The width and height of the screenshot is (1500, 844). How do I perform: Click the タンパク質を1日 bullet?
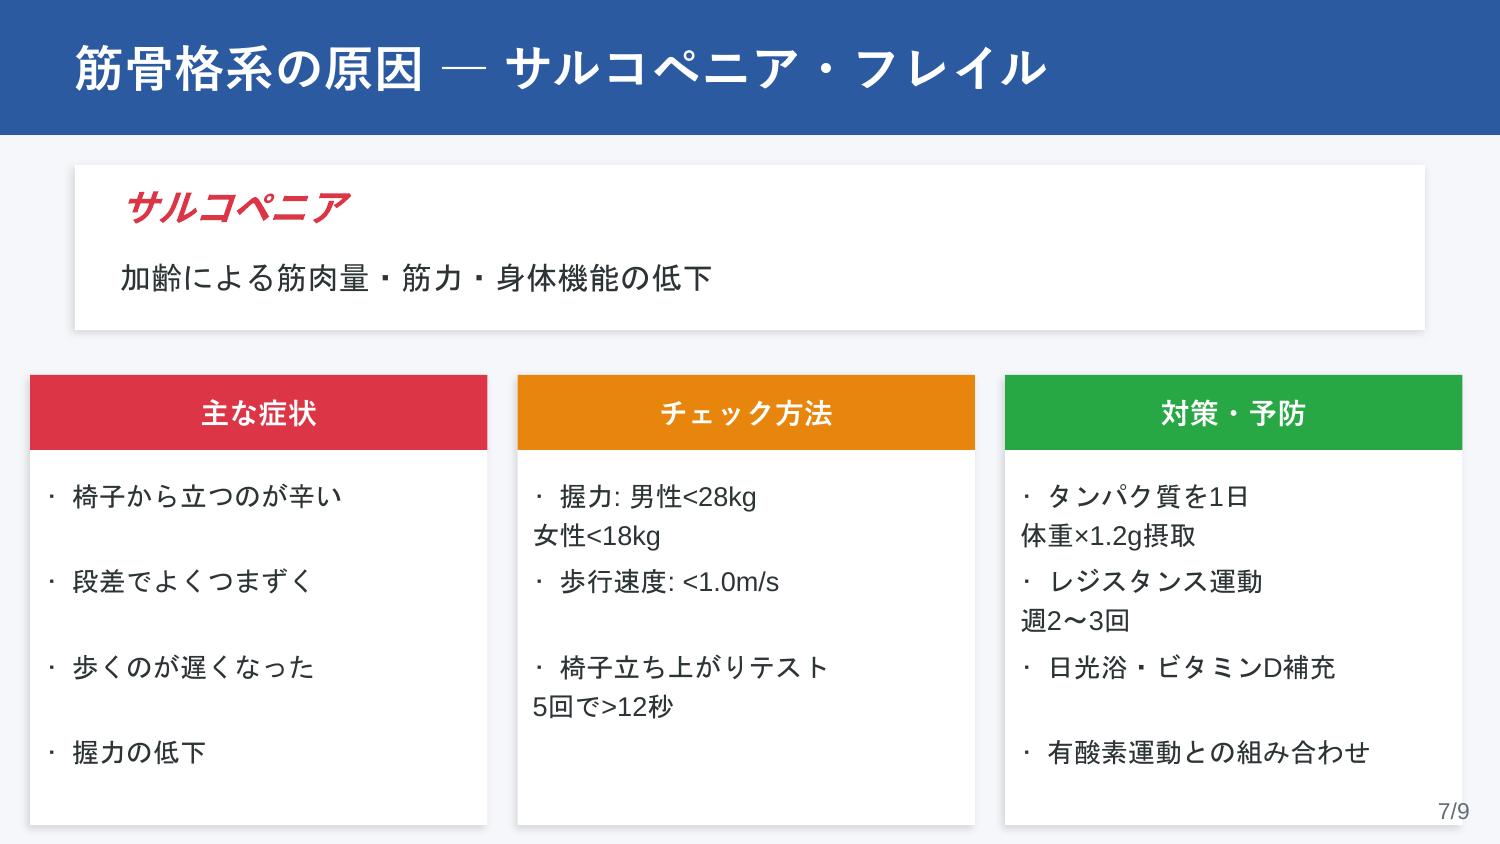coord(1148,497)
